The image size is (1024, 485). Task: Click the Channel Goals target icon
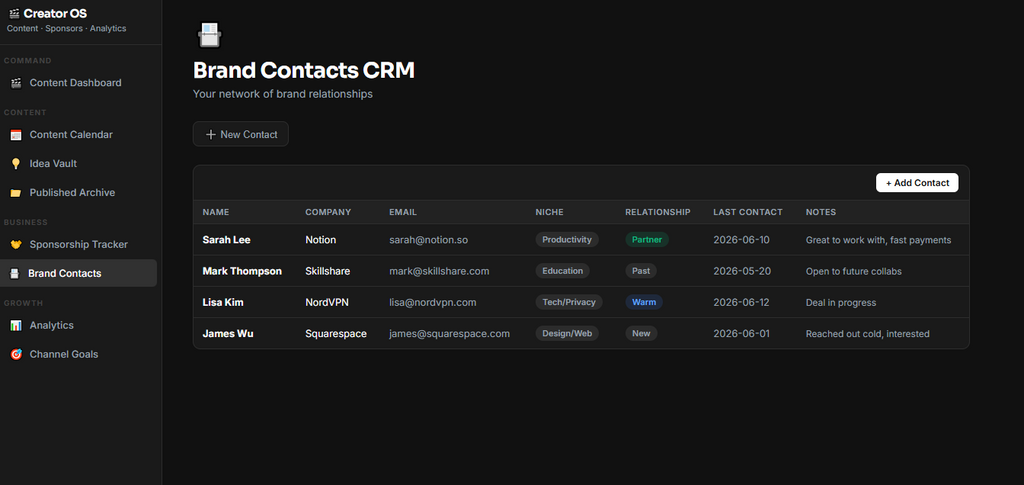[16, 354]
